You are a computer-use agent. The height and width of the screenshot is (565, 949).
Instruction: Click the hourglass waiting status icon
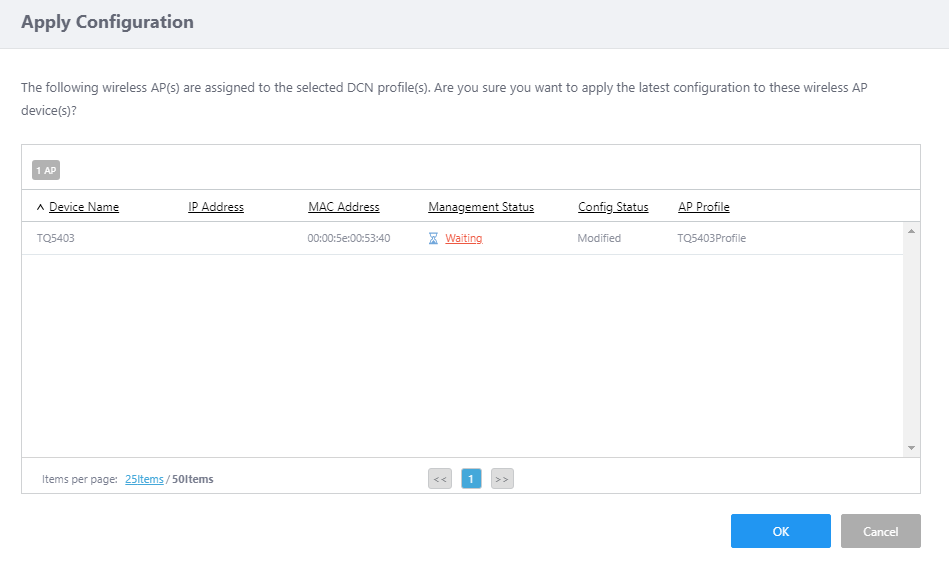pyautogui.click(x=433, y=238)
